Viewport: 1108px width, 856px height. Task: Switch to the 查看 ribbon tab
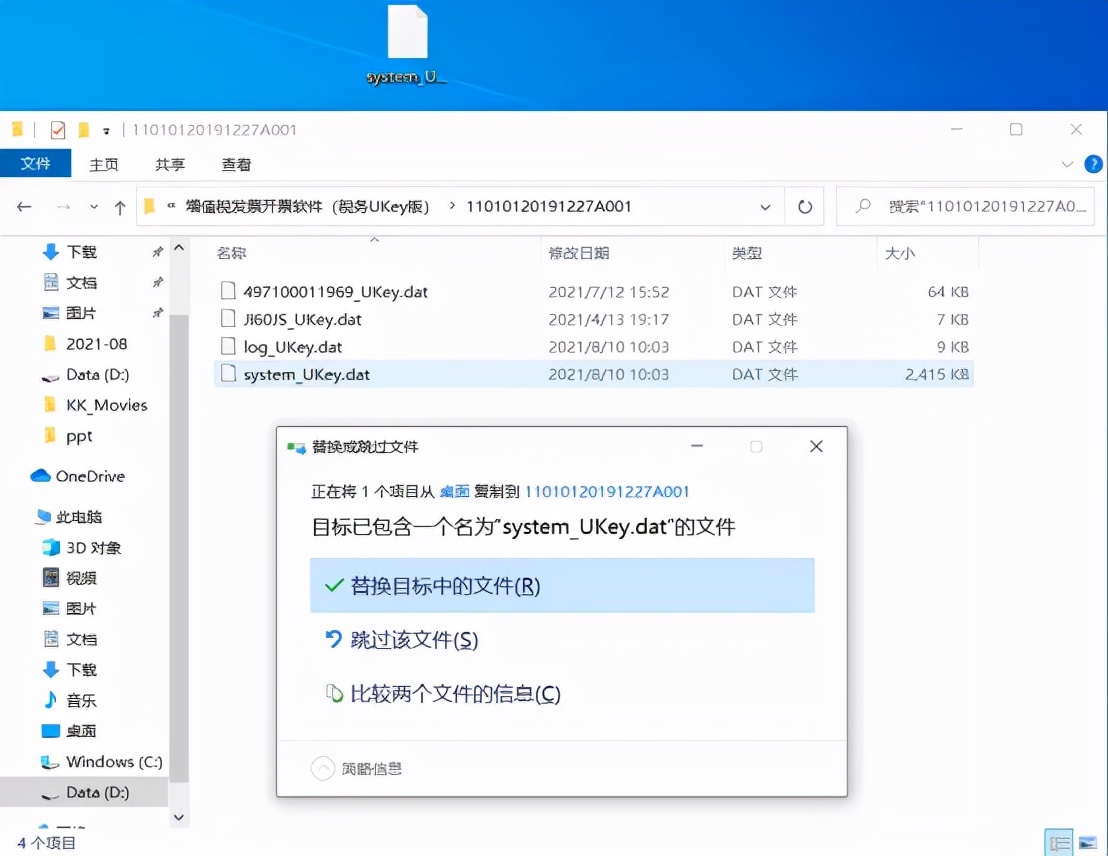click(236, 164)
